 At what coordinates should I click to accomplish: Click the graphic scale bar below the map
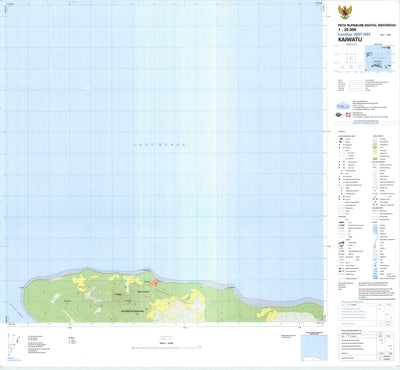(x=167, y=347)
